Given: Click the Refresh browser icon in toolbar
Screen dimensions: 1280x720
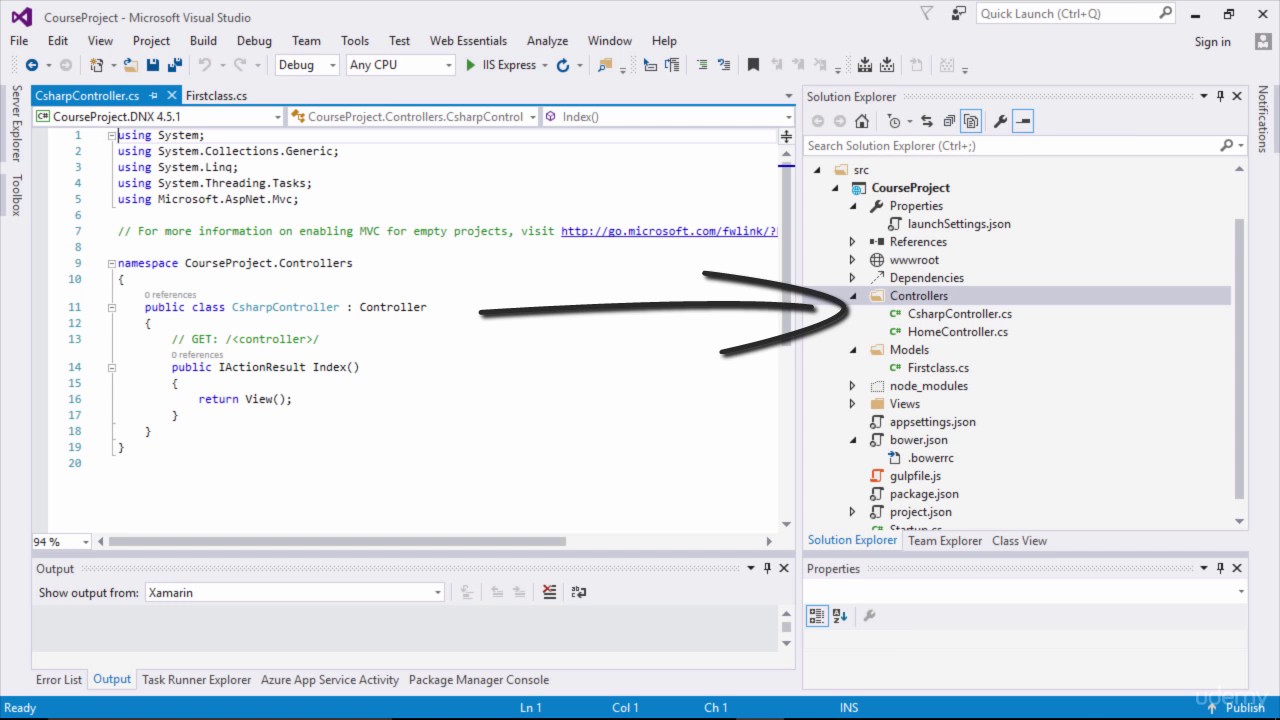Looking at the screenshot, I should click(x=563, y=65).
